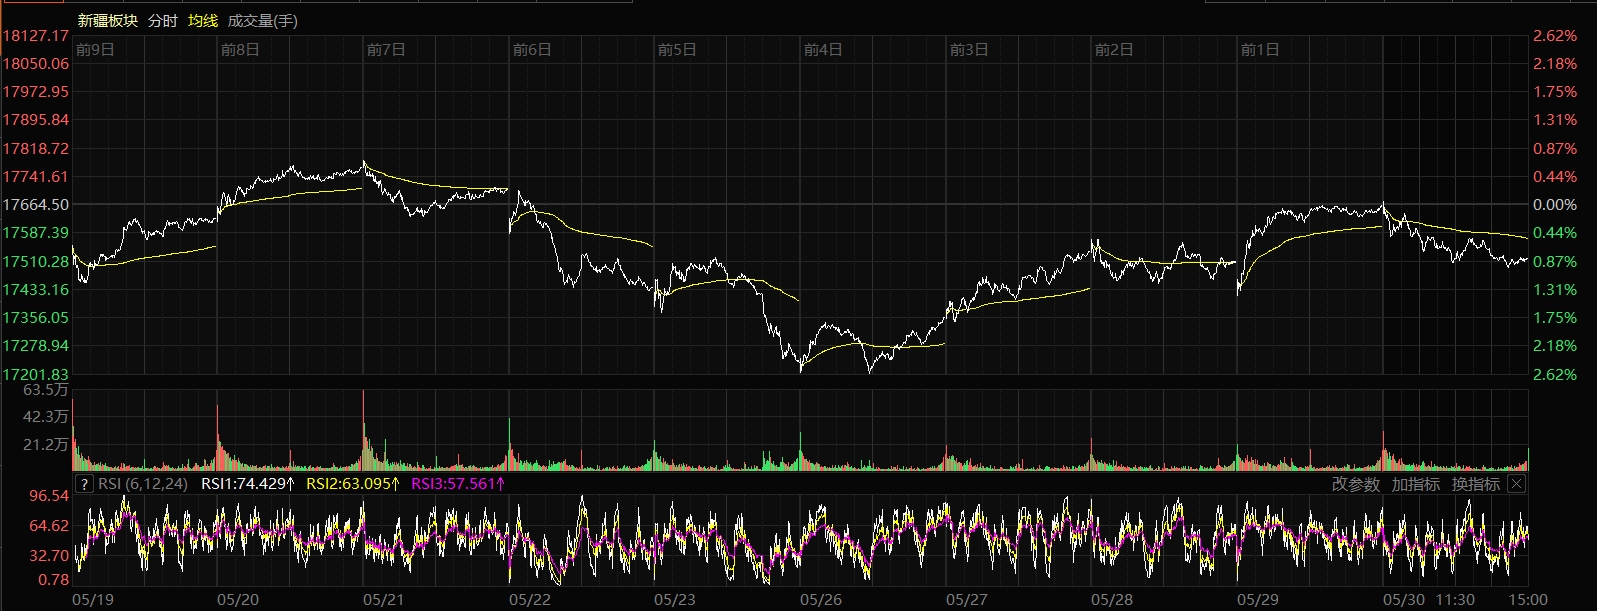Click the 17818.72 price label
The height and width of the screenshot is (611, 1597).
(36, 148)
